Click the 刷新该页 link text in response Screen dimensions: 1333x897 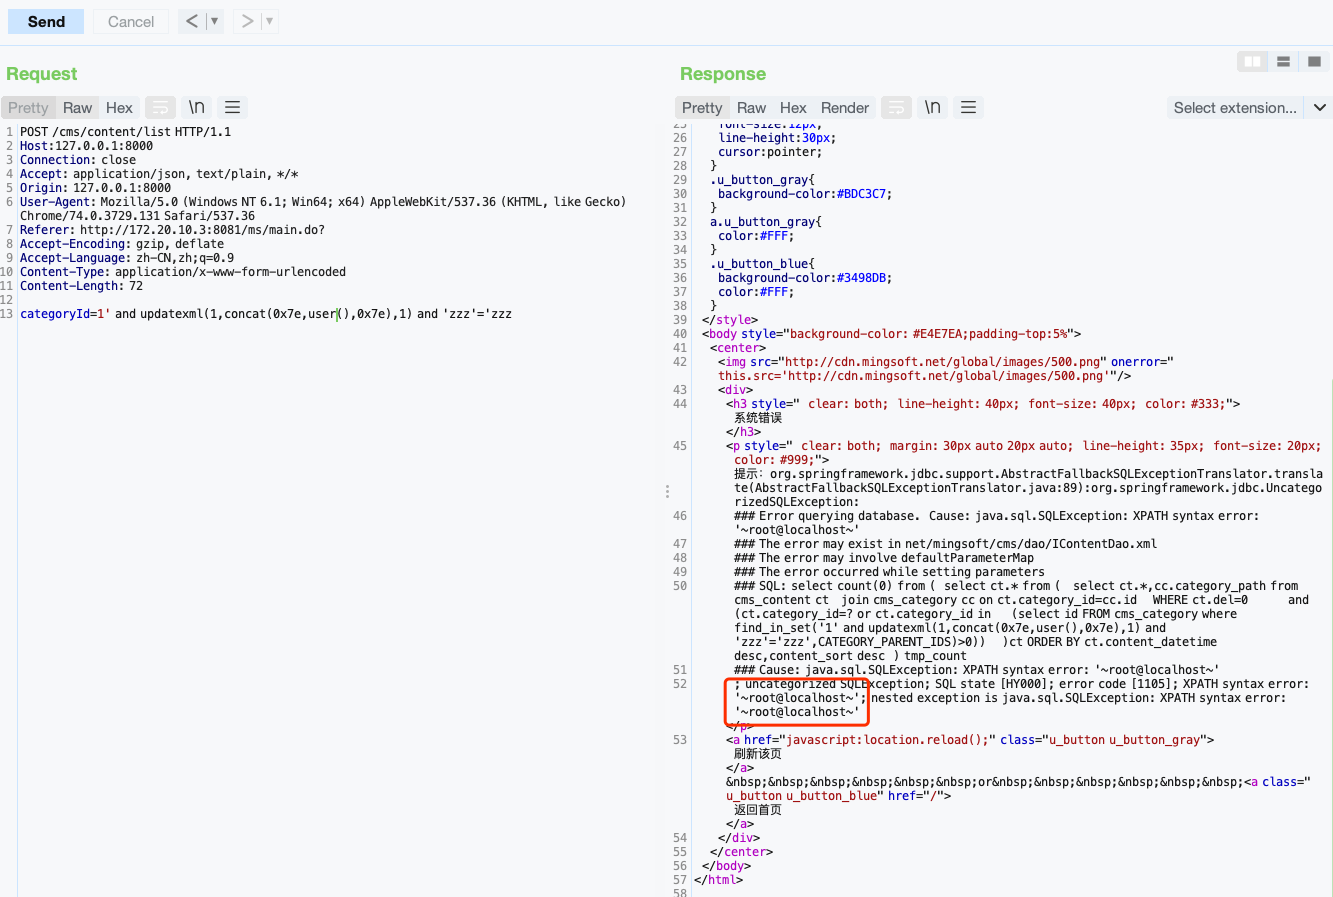[x=758, y=754]
